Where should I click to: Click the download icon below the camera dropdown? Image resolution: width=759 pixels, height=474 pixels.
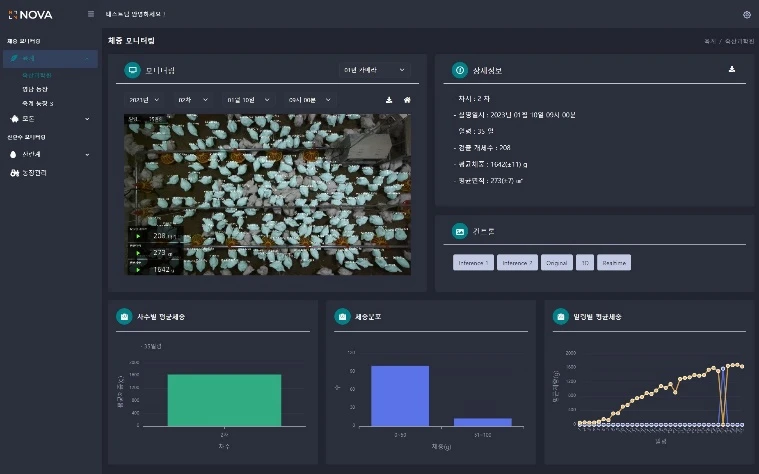(x=389, y=100)
